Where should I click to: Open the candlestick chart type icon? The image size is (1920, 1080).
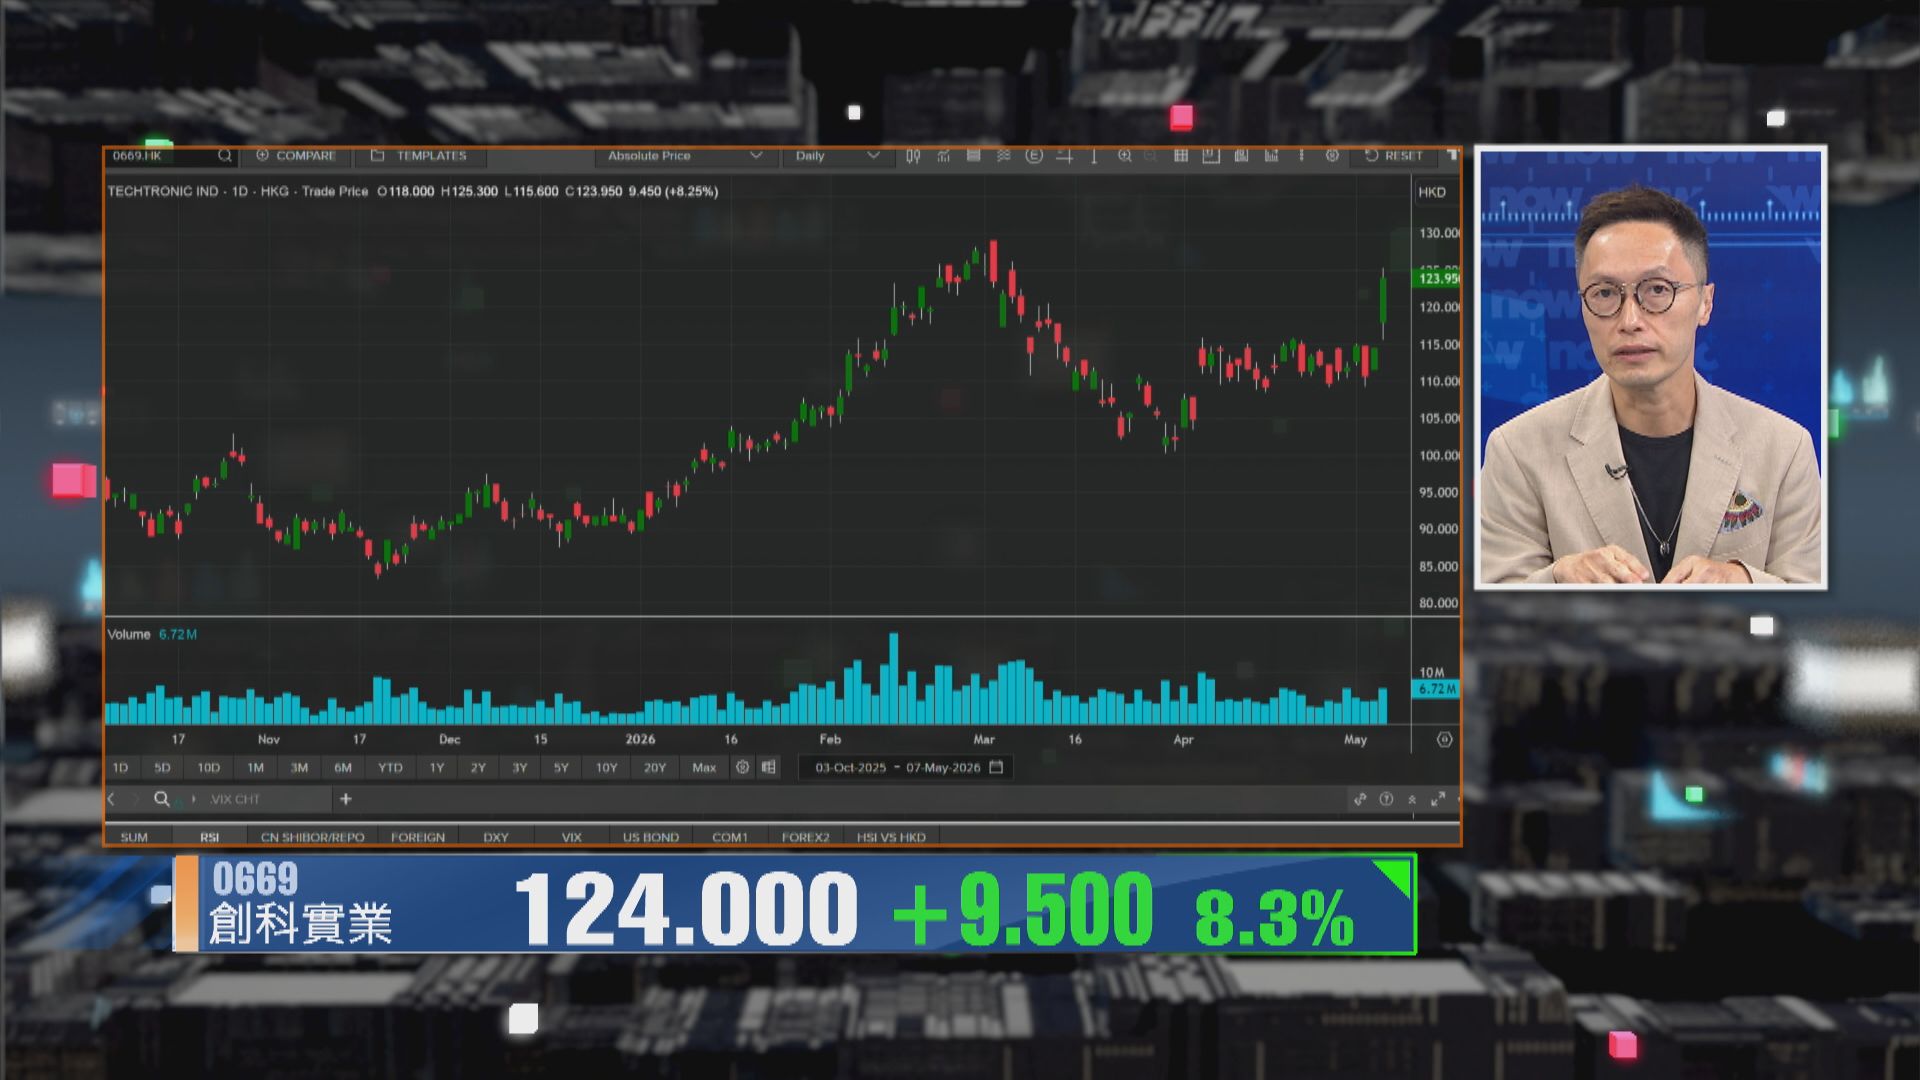pos(913,156)
